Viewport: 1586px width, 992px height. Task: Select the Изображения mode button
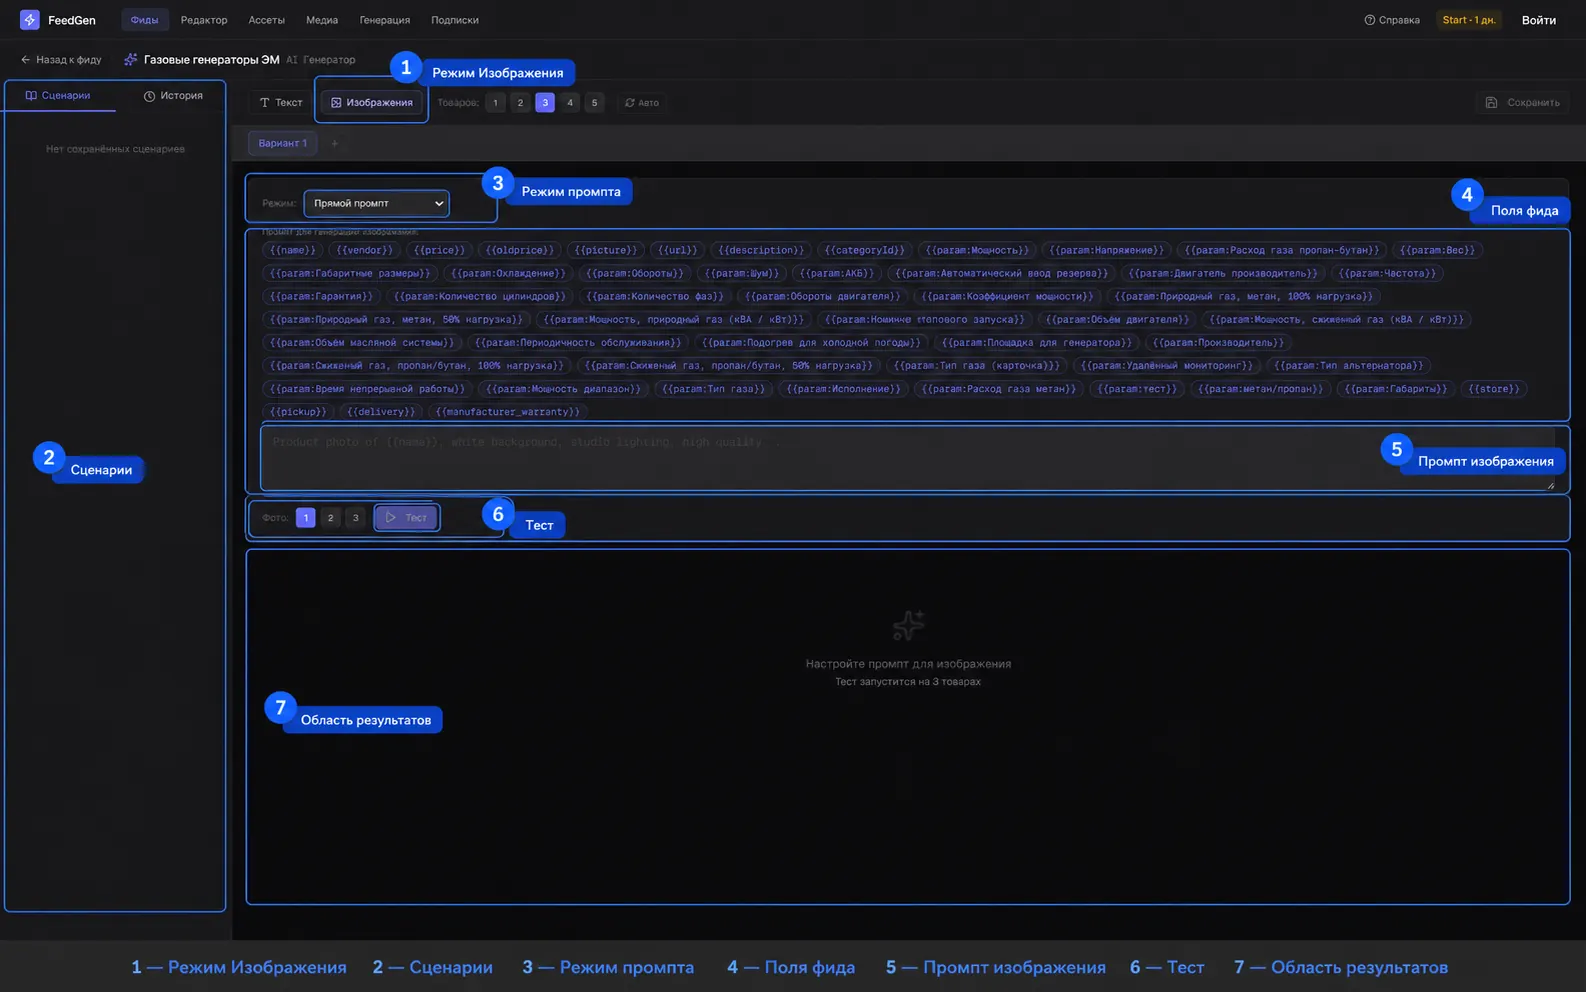pos(371,103)
